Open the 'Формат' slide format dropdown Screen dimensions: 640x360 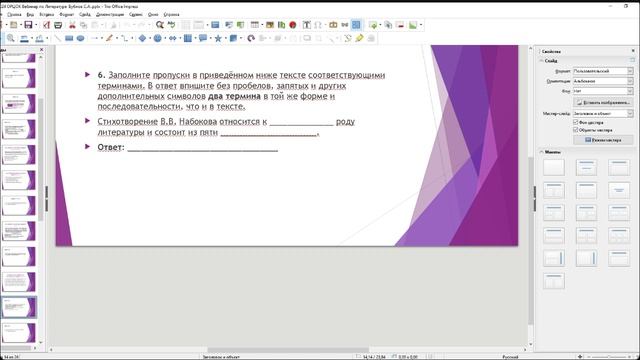pos(603,71)
